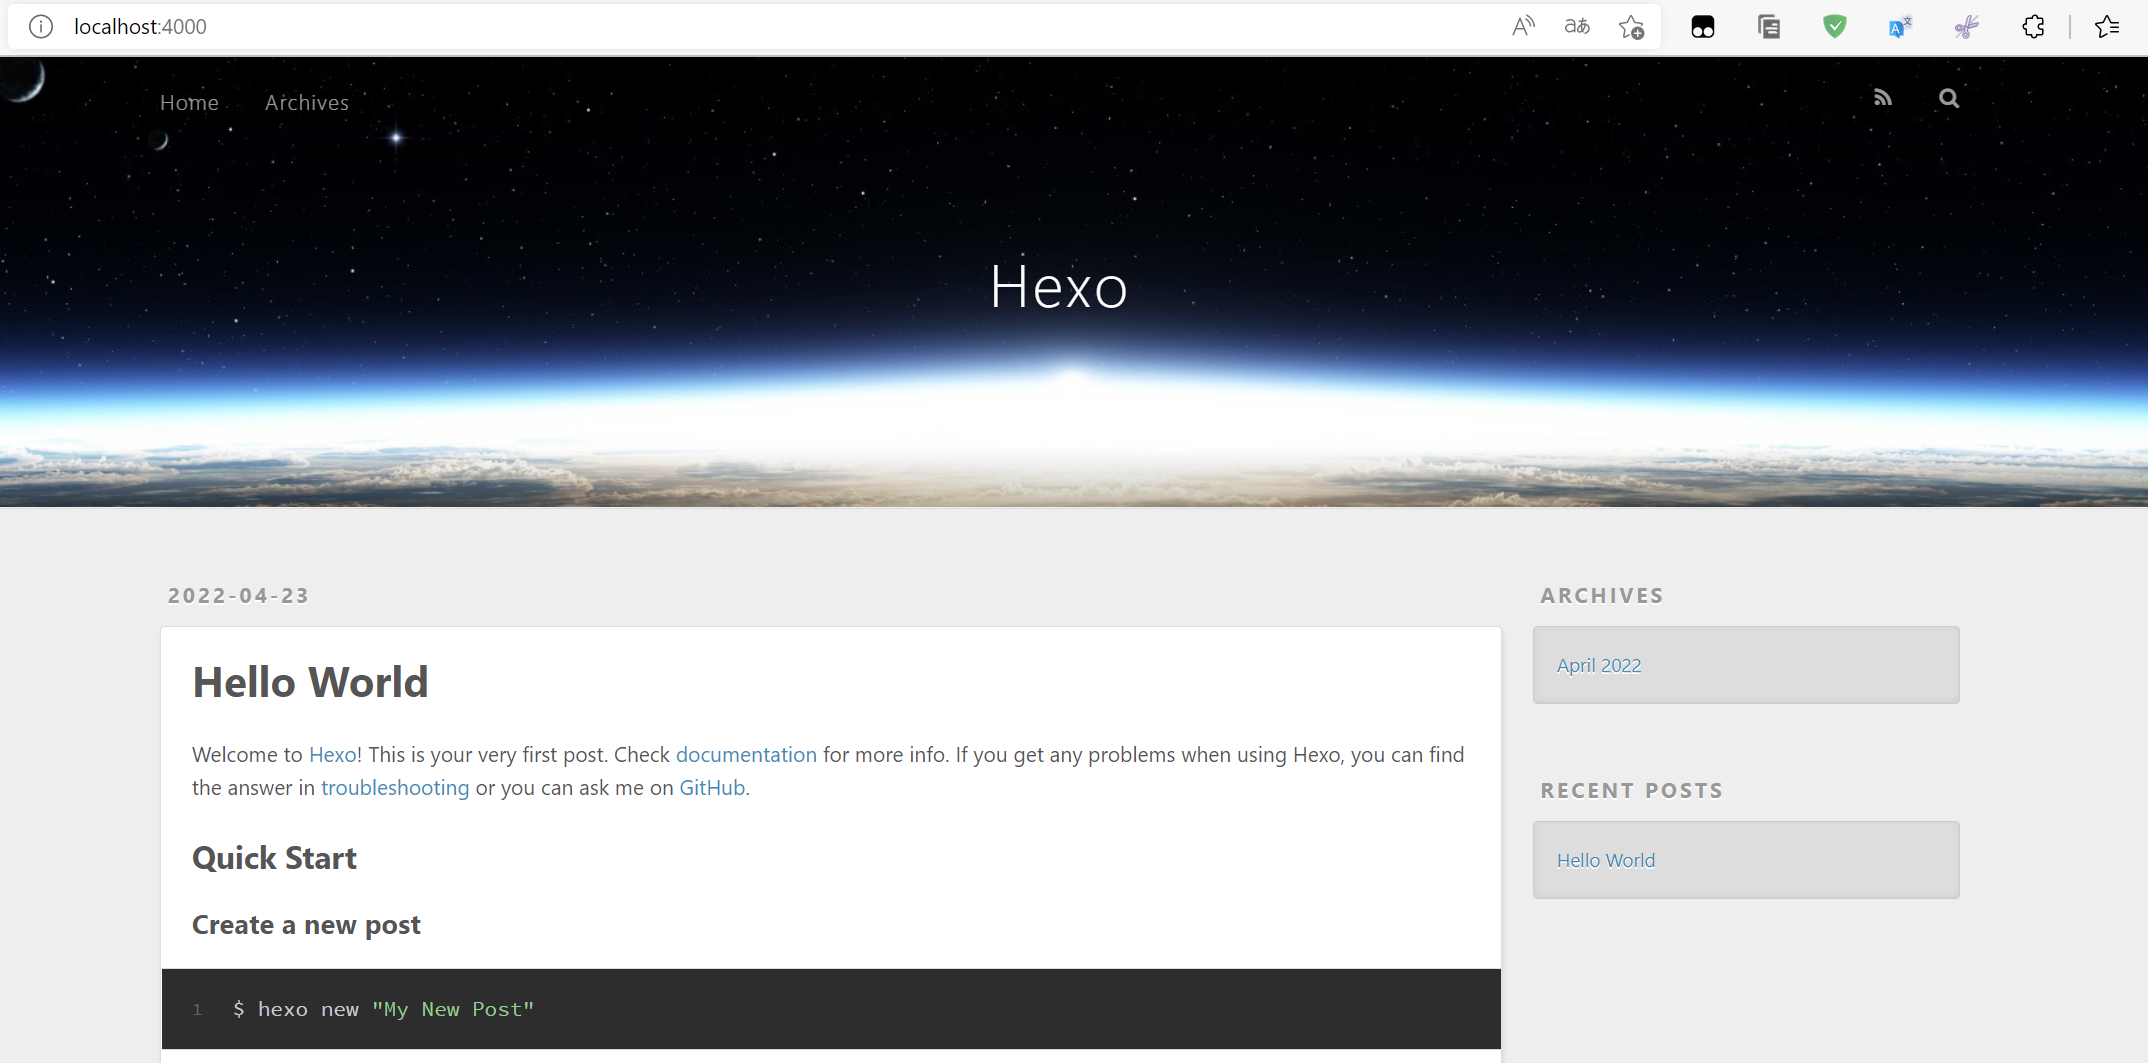Click the RSS feed icon in header
The height and width of the screenshot is (1063, 2148).
click(x=1883, y=98)
